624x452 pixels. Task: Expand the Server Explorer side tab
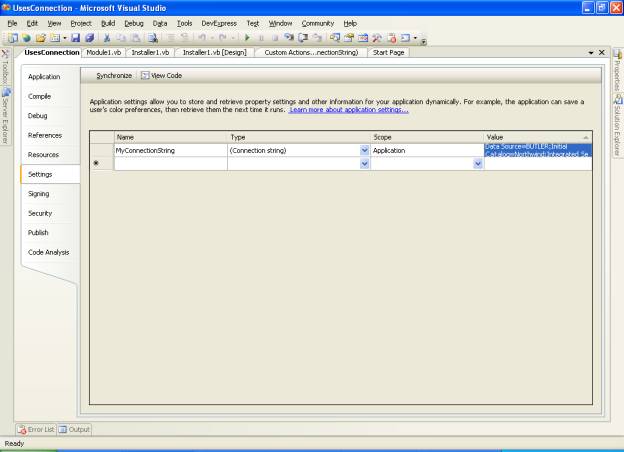pos(6,116)
